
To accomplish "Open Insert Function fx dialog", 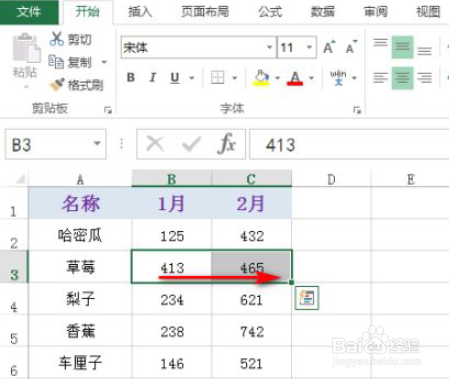I will 227,144.
